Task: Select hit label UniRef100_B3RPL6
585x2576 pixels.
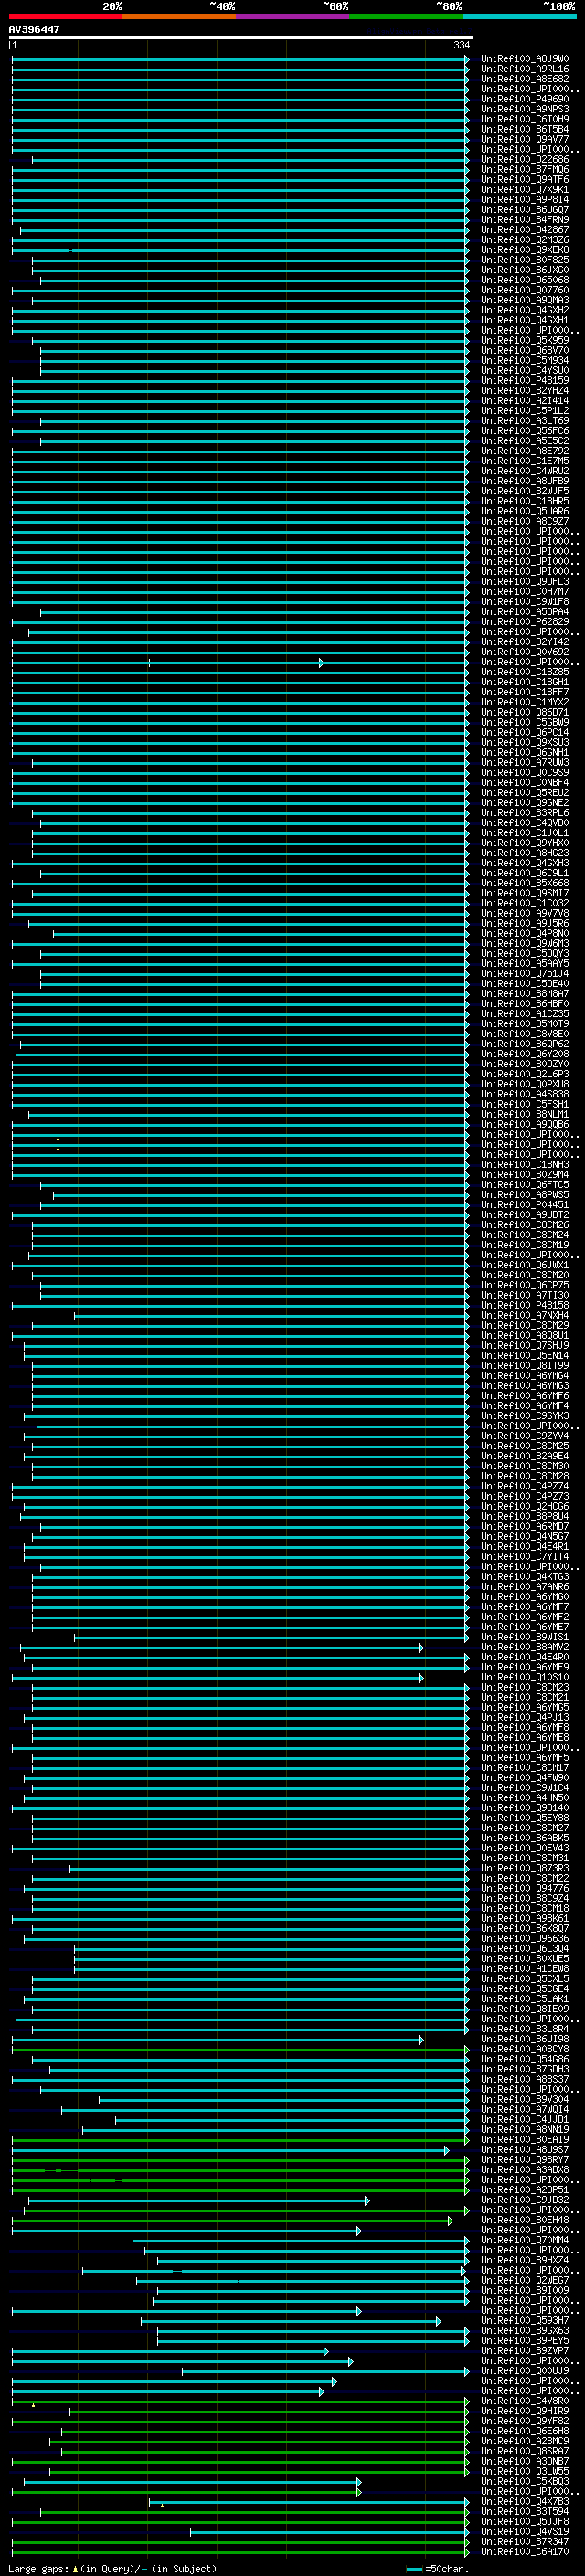Action: (x=525, y=813)
